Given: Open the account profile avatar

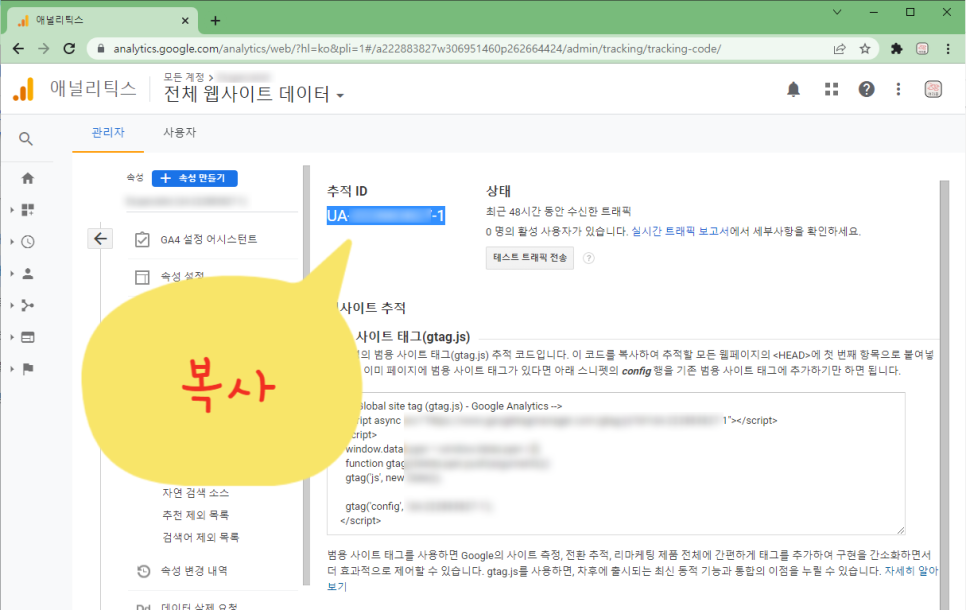Looking at the screenshot, I should click(x=933, y=89).
